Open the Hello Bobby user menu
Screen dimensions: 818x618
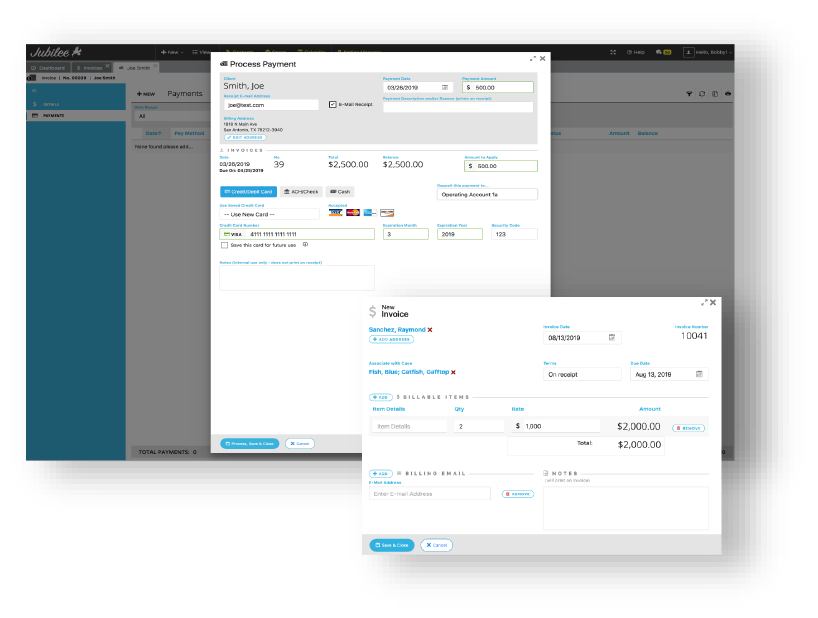(707, 52)
